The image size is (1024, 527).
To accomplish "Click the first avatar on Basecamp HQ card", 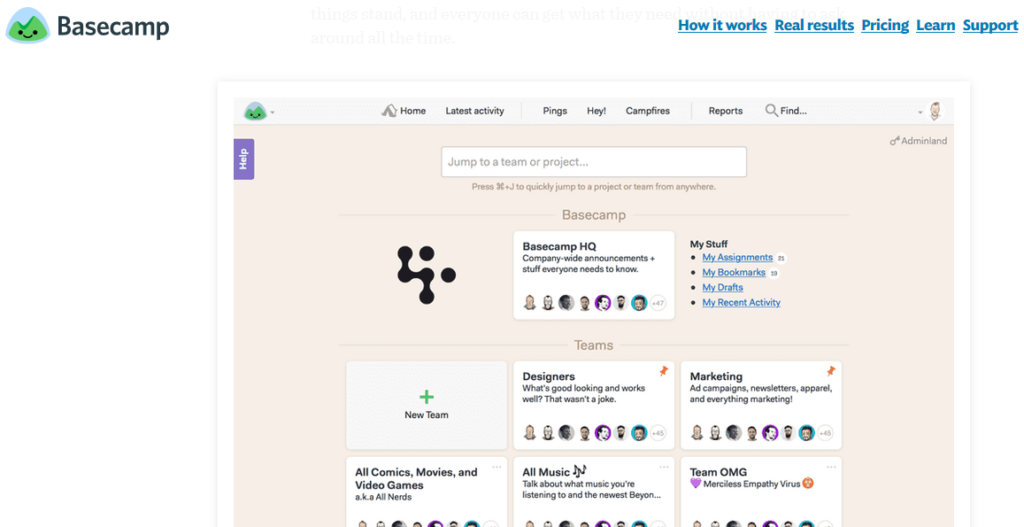I will click(x=530, y=303).
